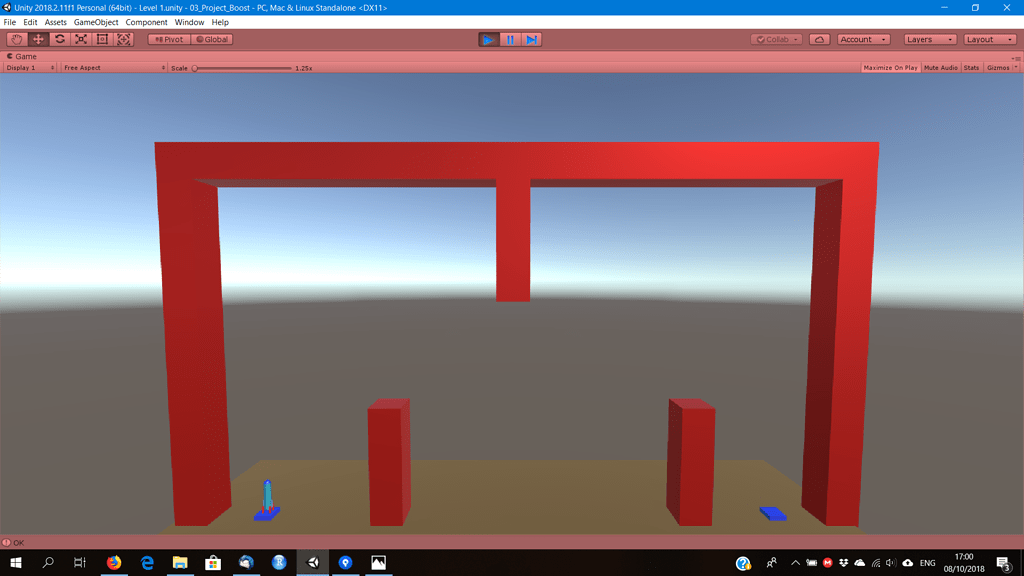The image size is (1024, 576).
Task: Activate the combined Transform tool
Action: (x=123, y=39)
